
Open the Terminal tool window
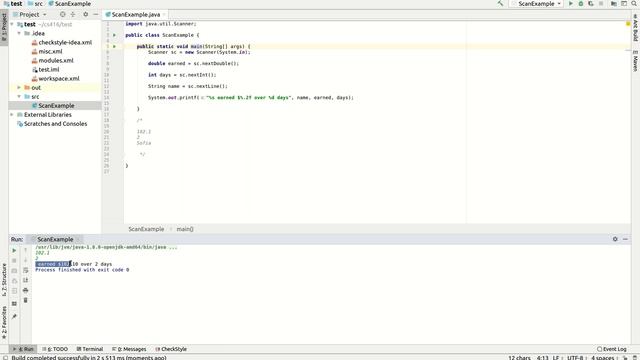pyautogui.click(x=90, y=349)
